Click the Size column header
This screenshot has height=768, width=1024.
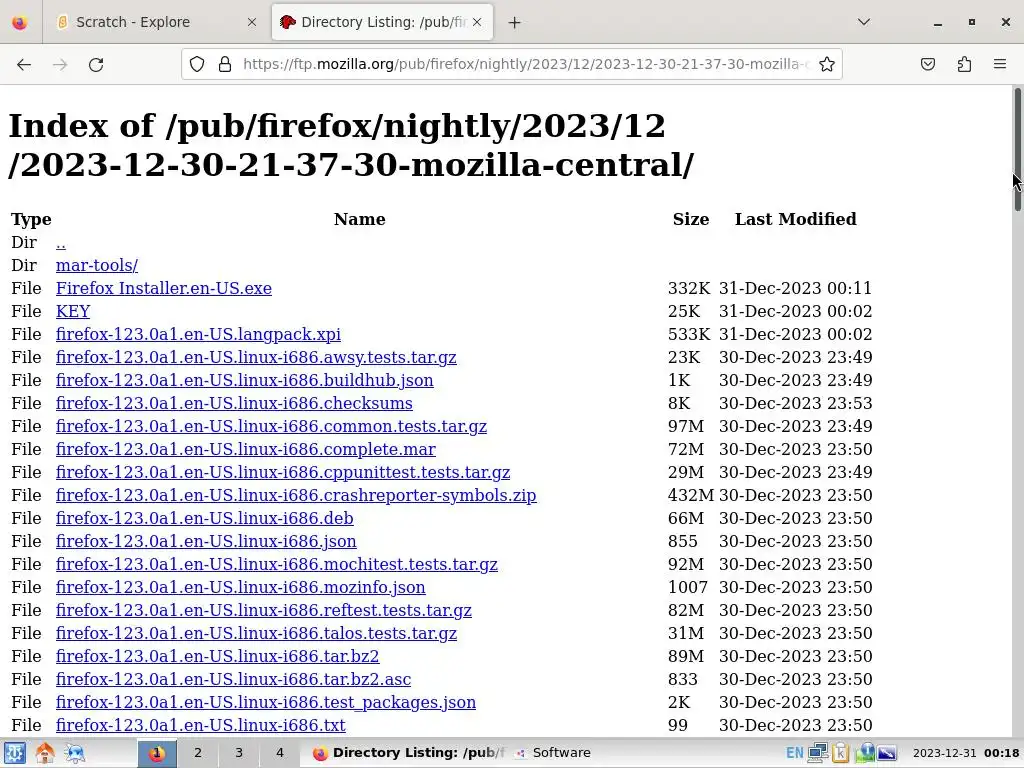[691, 219]
